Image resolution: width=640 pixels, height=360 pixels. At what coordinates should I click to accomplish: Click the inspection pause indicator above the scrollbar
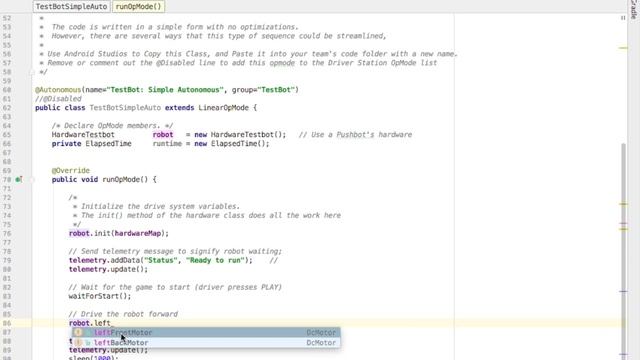click(x=623, y=18)
